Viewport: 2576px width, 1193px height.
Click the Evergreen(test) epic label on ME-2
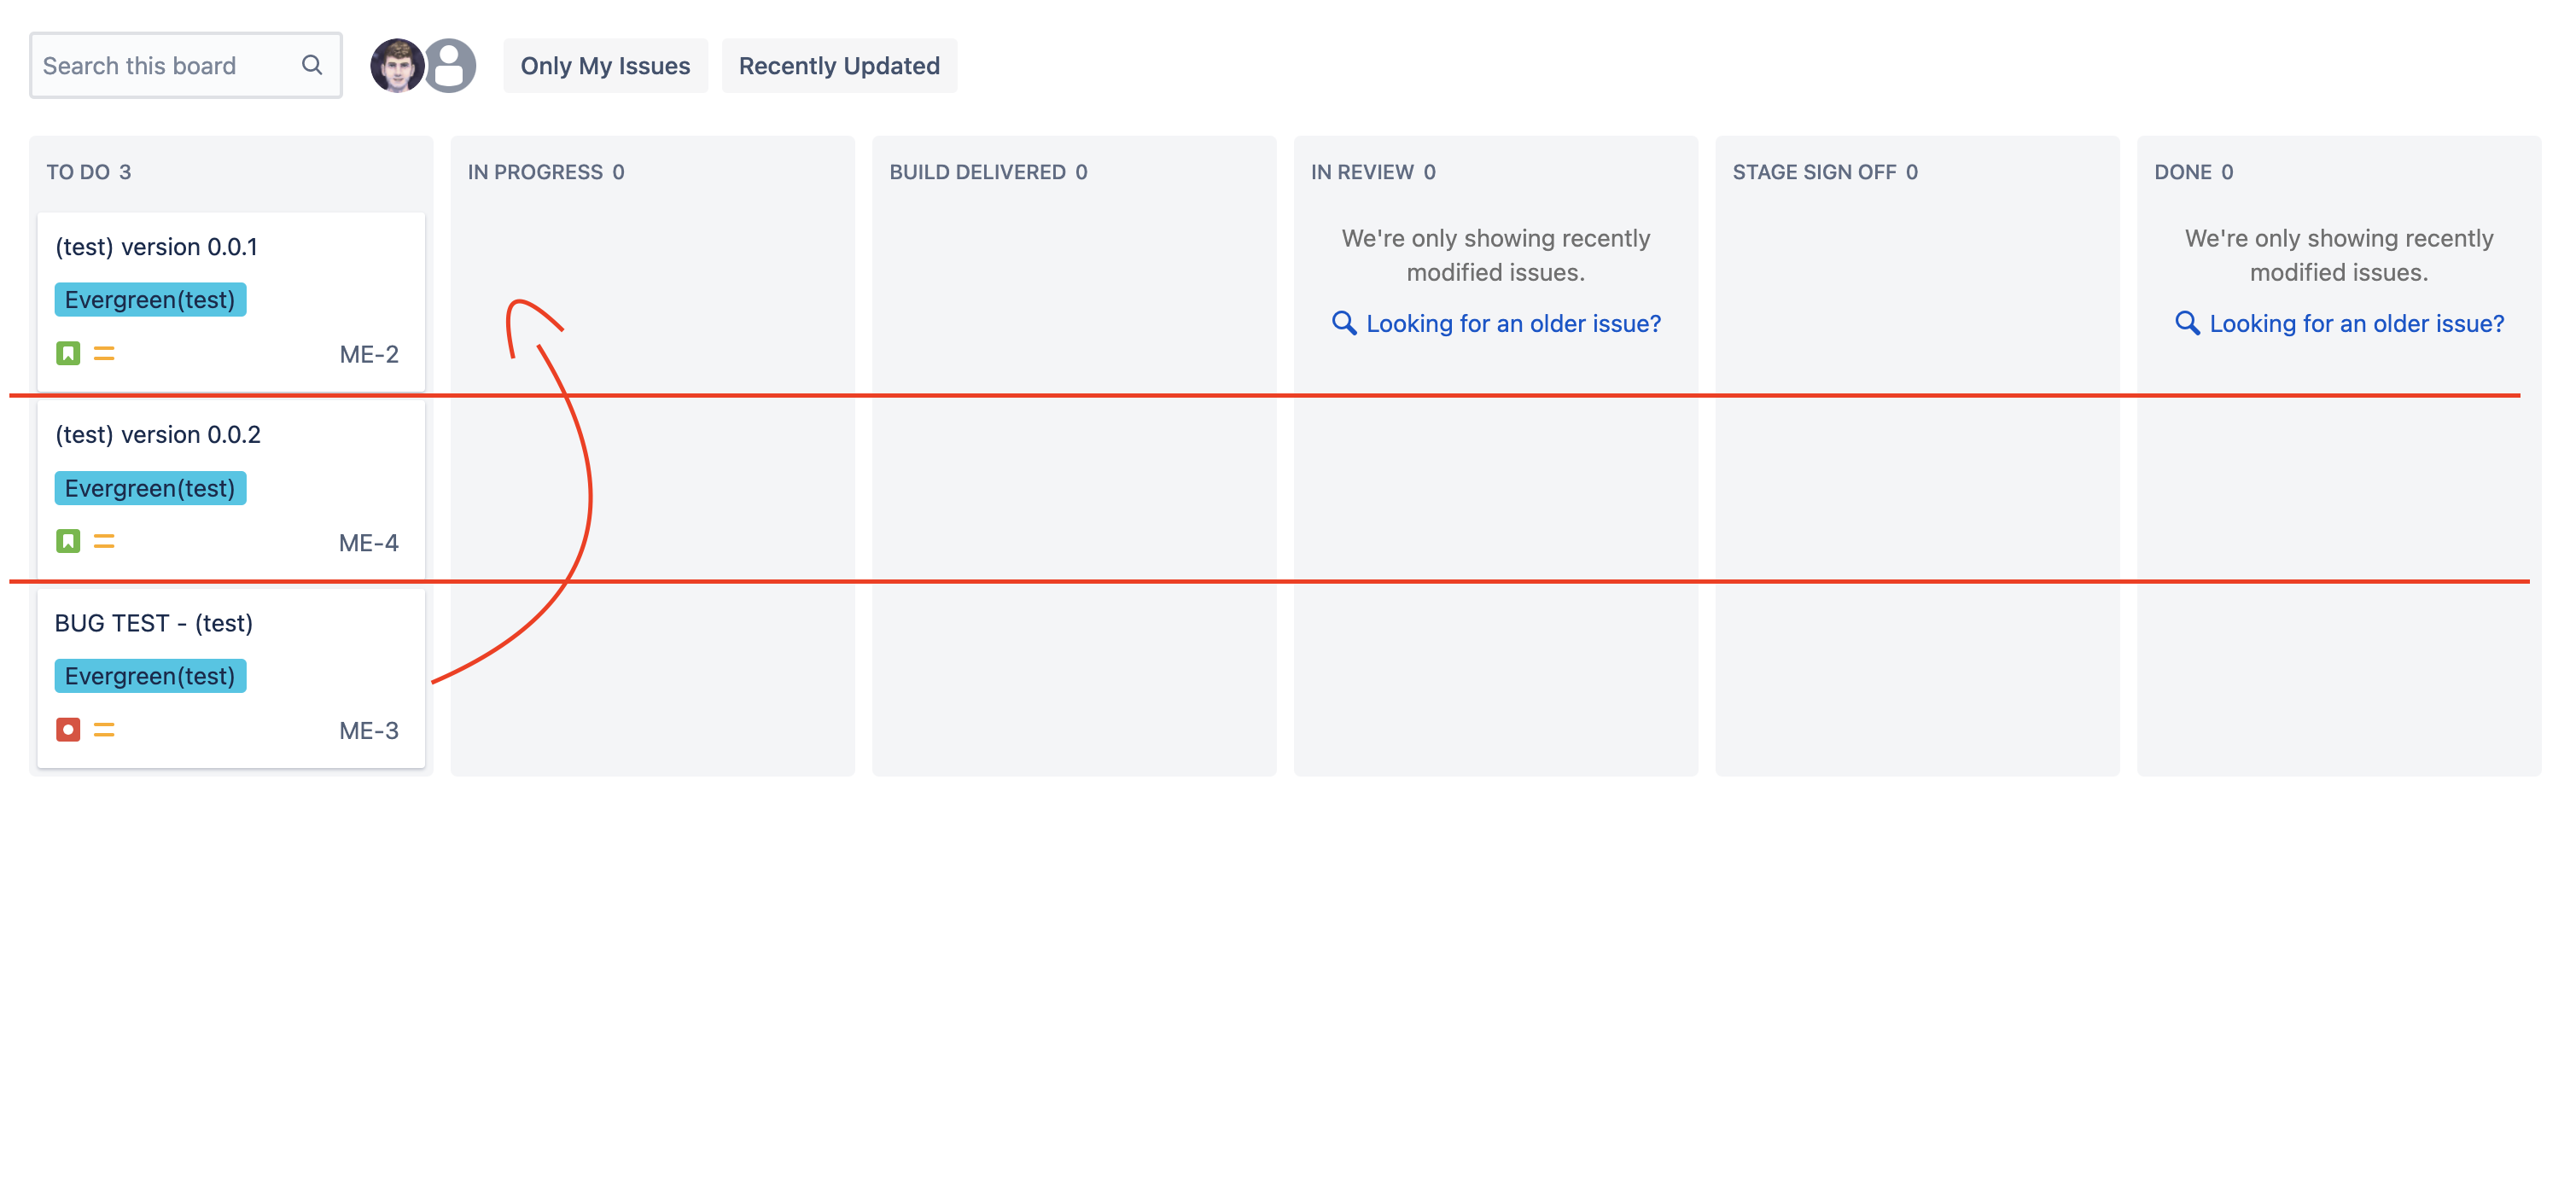point(150,300)
